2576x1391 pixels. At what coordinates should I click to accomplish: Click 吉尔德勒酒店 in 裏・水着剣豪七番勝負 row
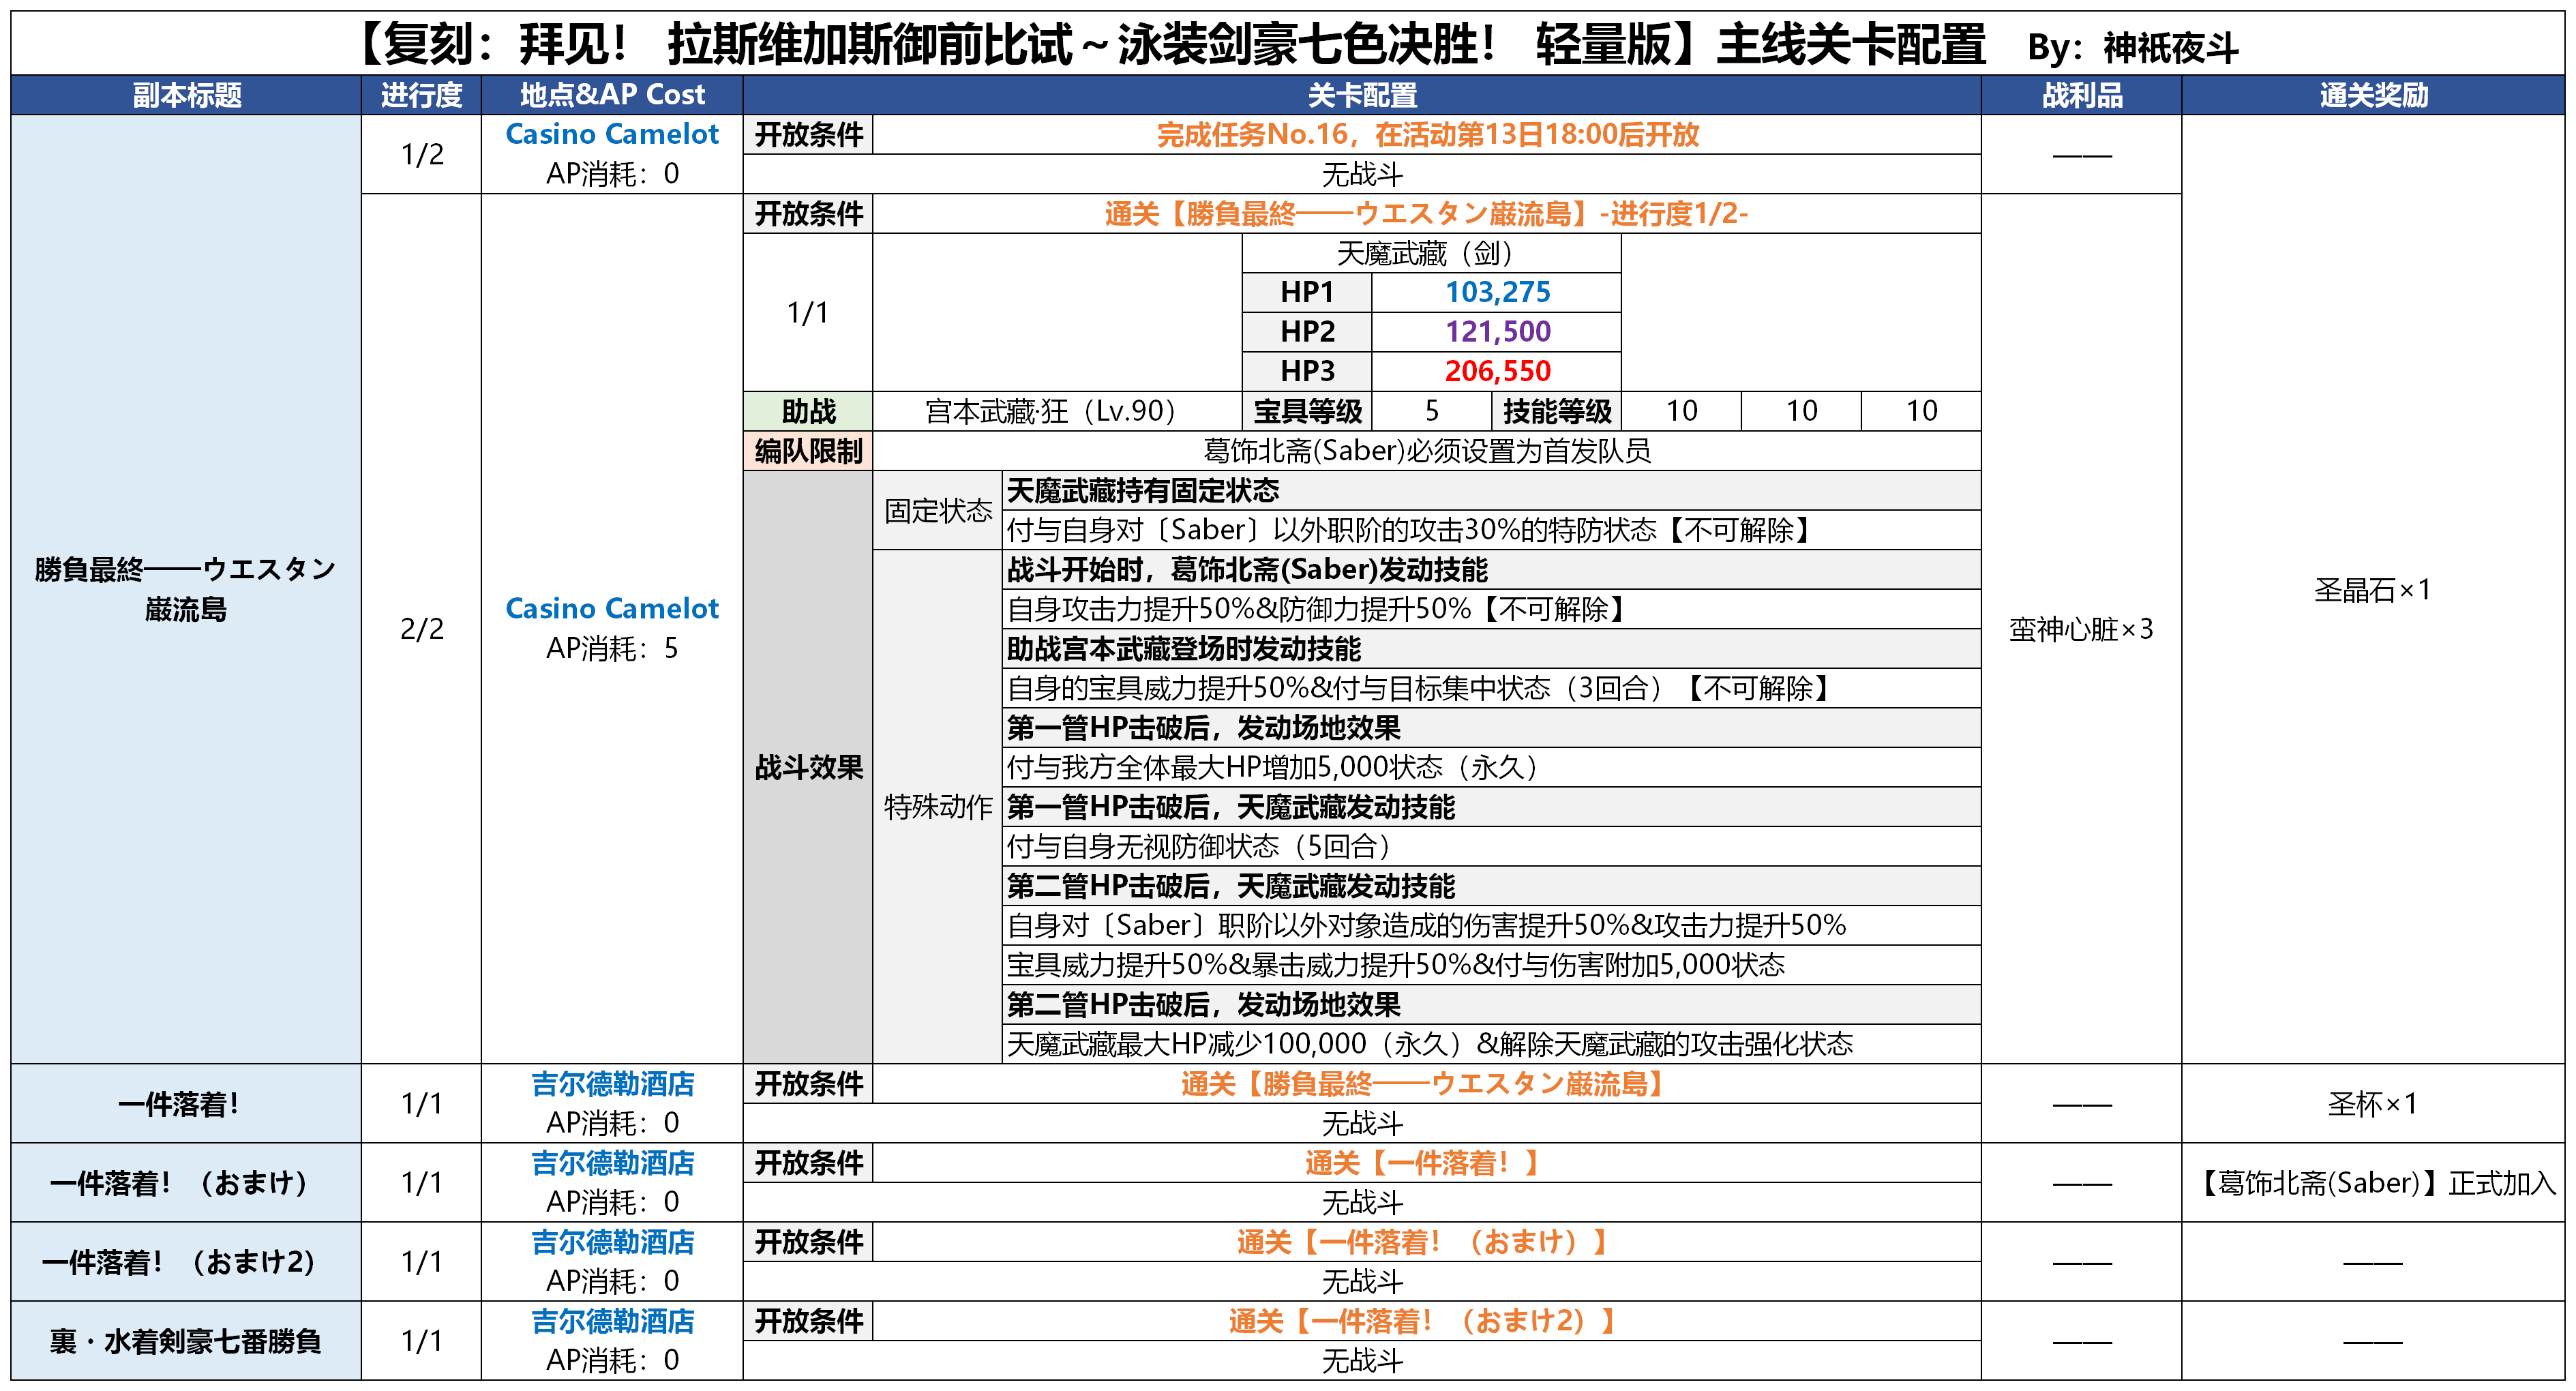[x=612, y=1321]
